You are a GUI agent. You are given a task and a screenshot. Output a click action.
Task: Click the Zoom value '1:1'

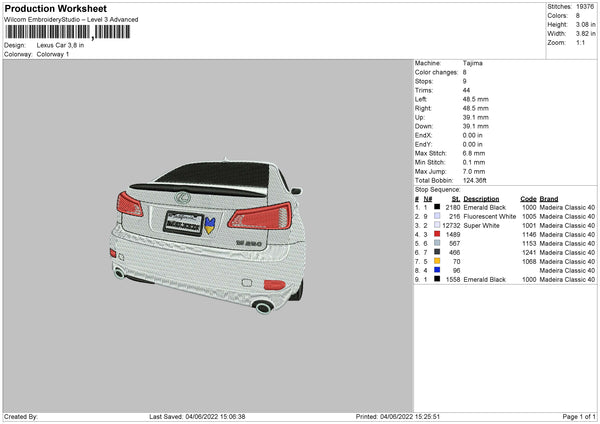tap(580, 42)
